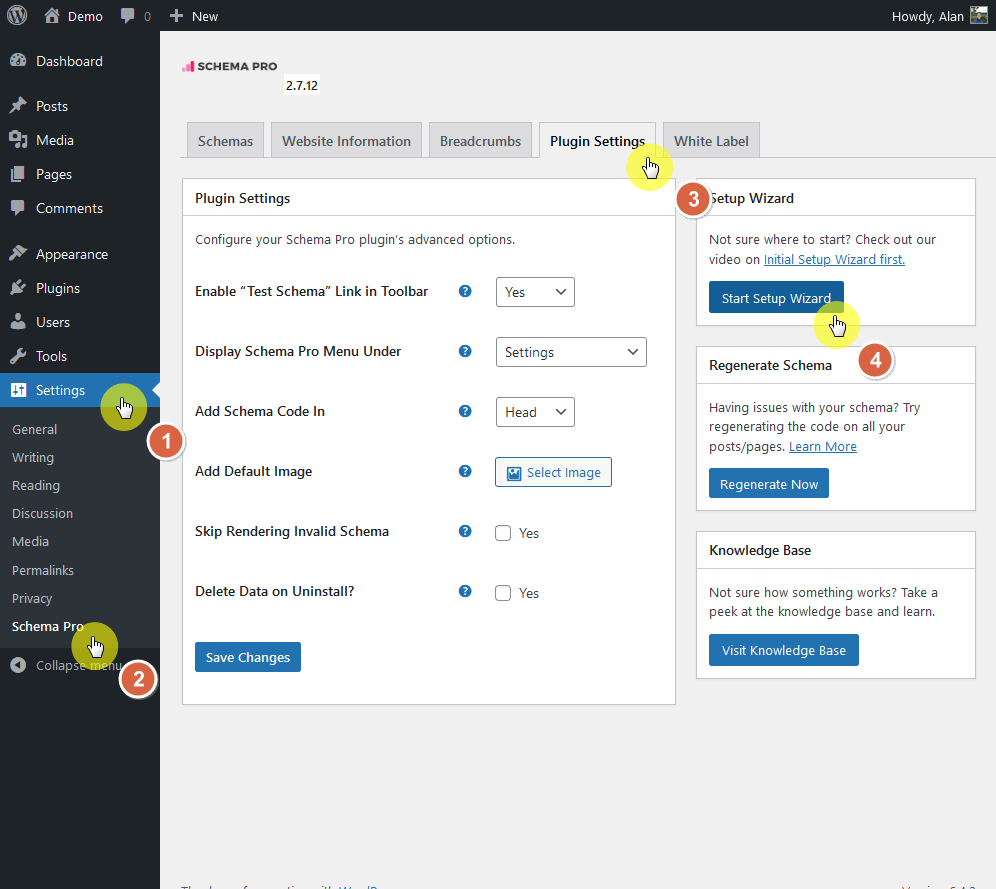The width and height of the screenshot is (996, 889).
Task: Switch to the Website Information tab
Action: 346,140
